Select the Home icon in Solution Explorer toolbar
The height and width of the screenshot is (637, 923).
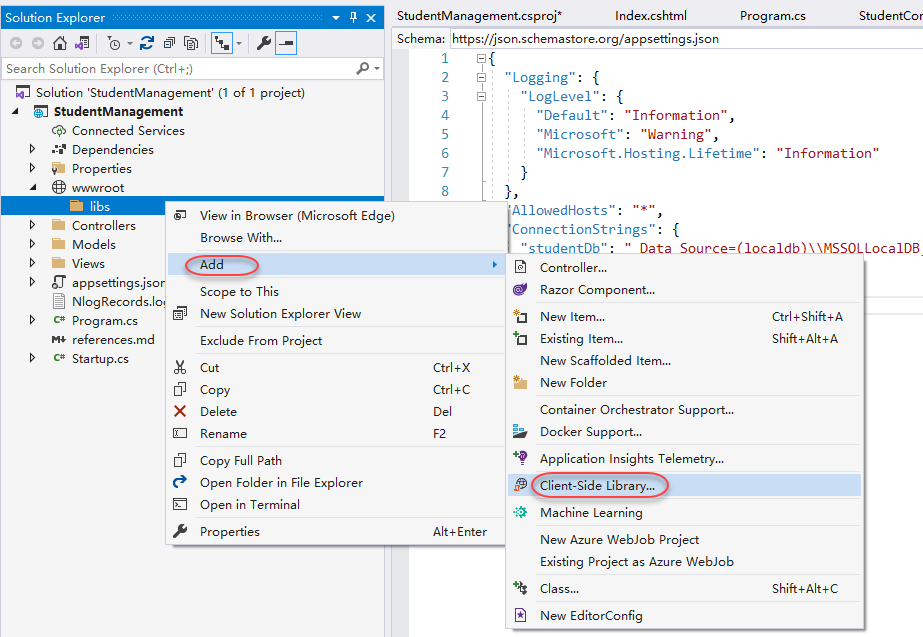[x=59, y=43]
